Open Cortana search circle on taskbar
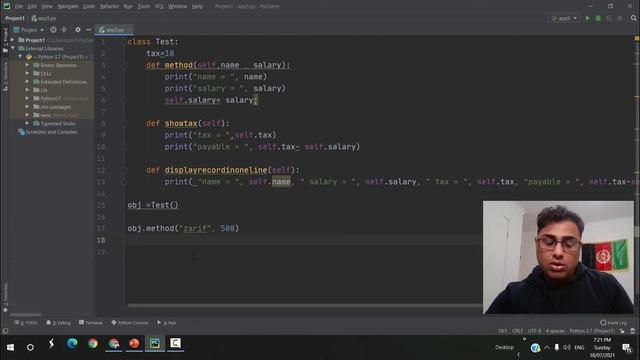The image size is (640, 360). coord(30,347)
